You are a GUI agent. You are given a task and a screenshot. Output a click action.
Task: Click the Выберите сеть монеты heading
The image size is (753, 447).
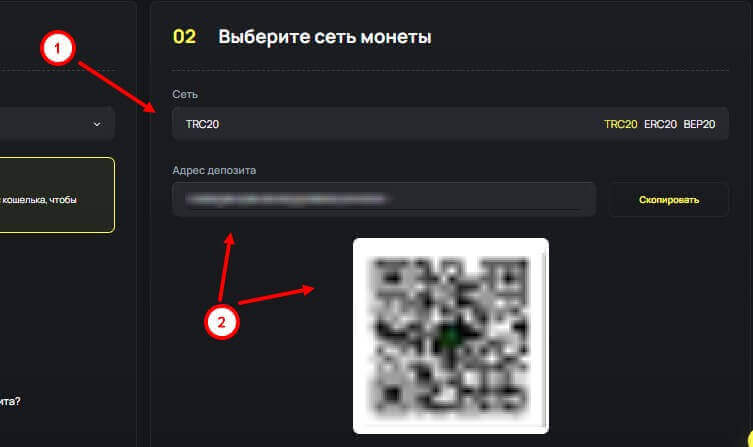click(x=325, y=37)
